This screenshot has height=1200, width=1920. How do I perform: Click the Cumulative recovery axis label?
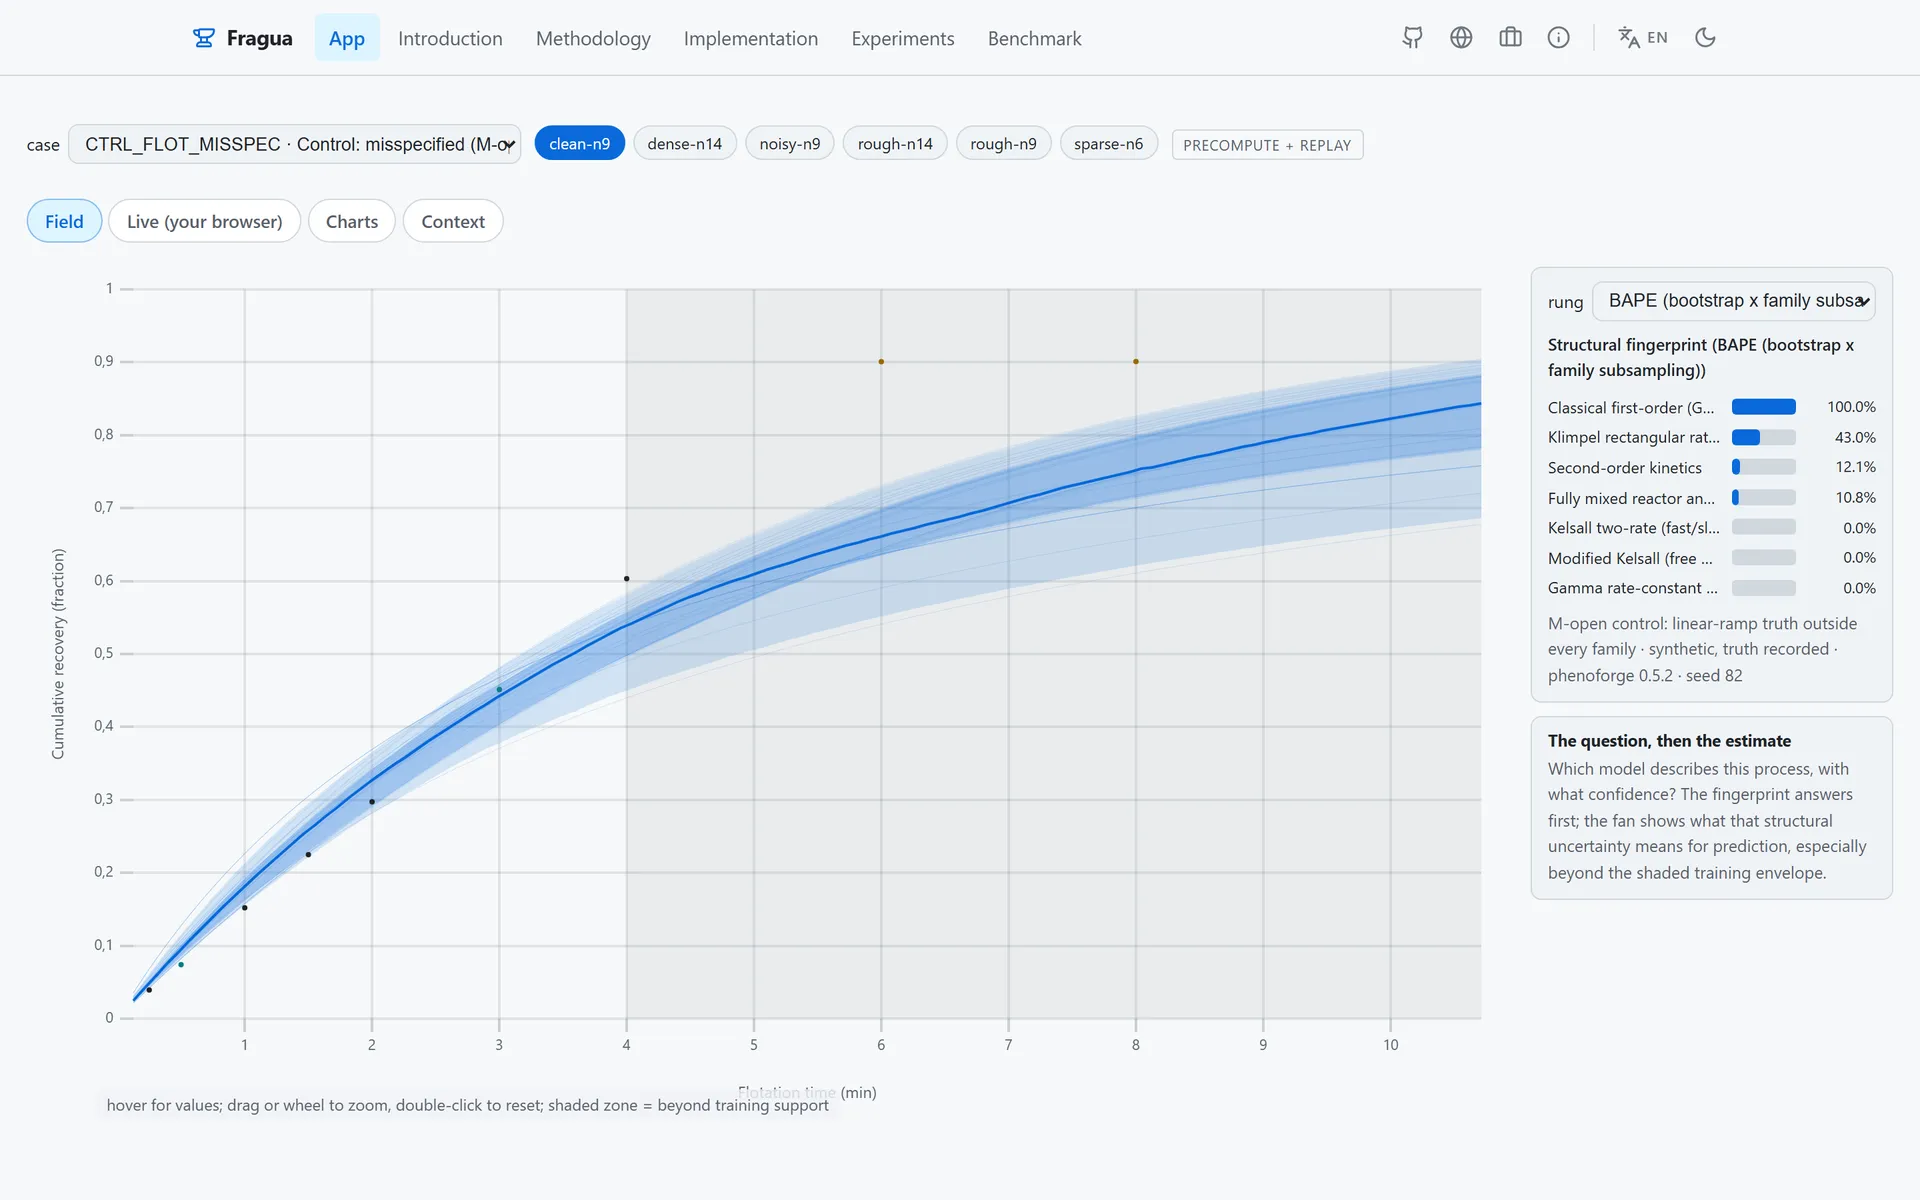click(x=58, y=654)
